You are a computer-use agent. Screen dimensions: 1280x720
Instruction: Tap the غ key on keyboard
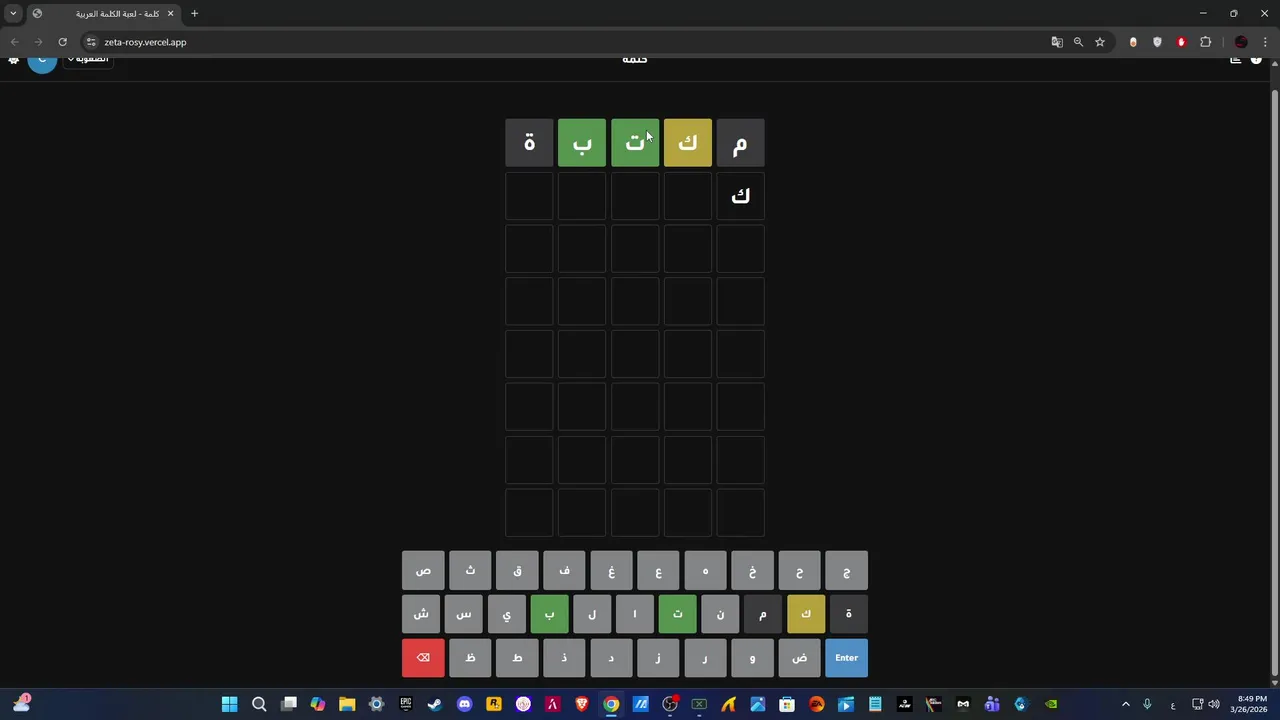click(611, 571)
